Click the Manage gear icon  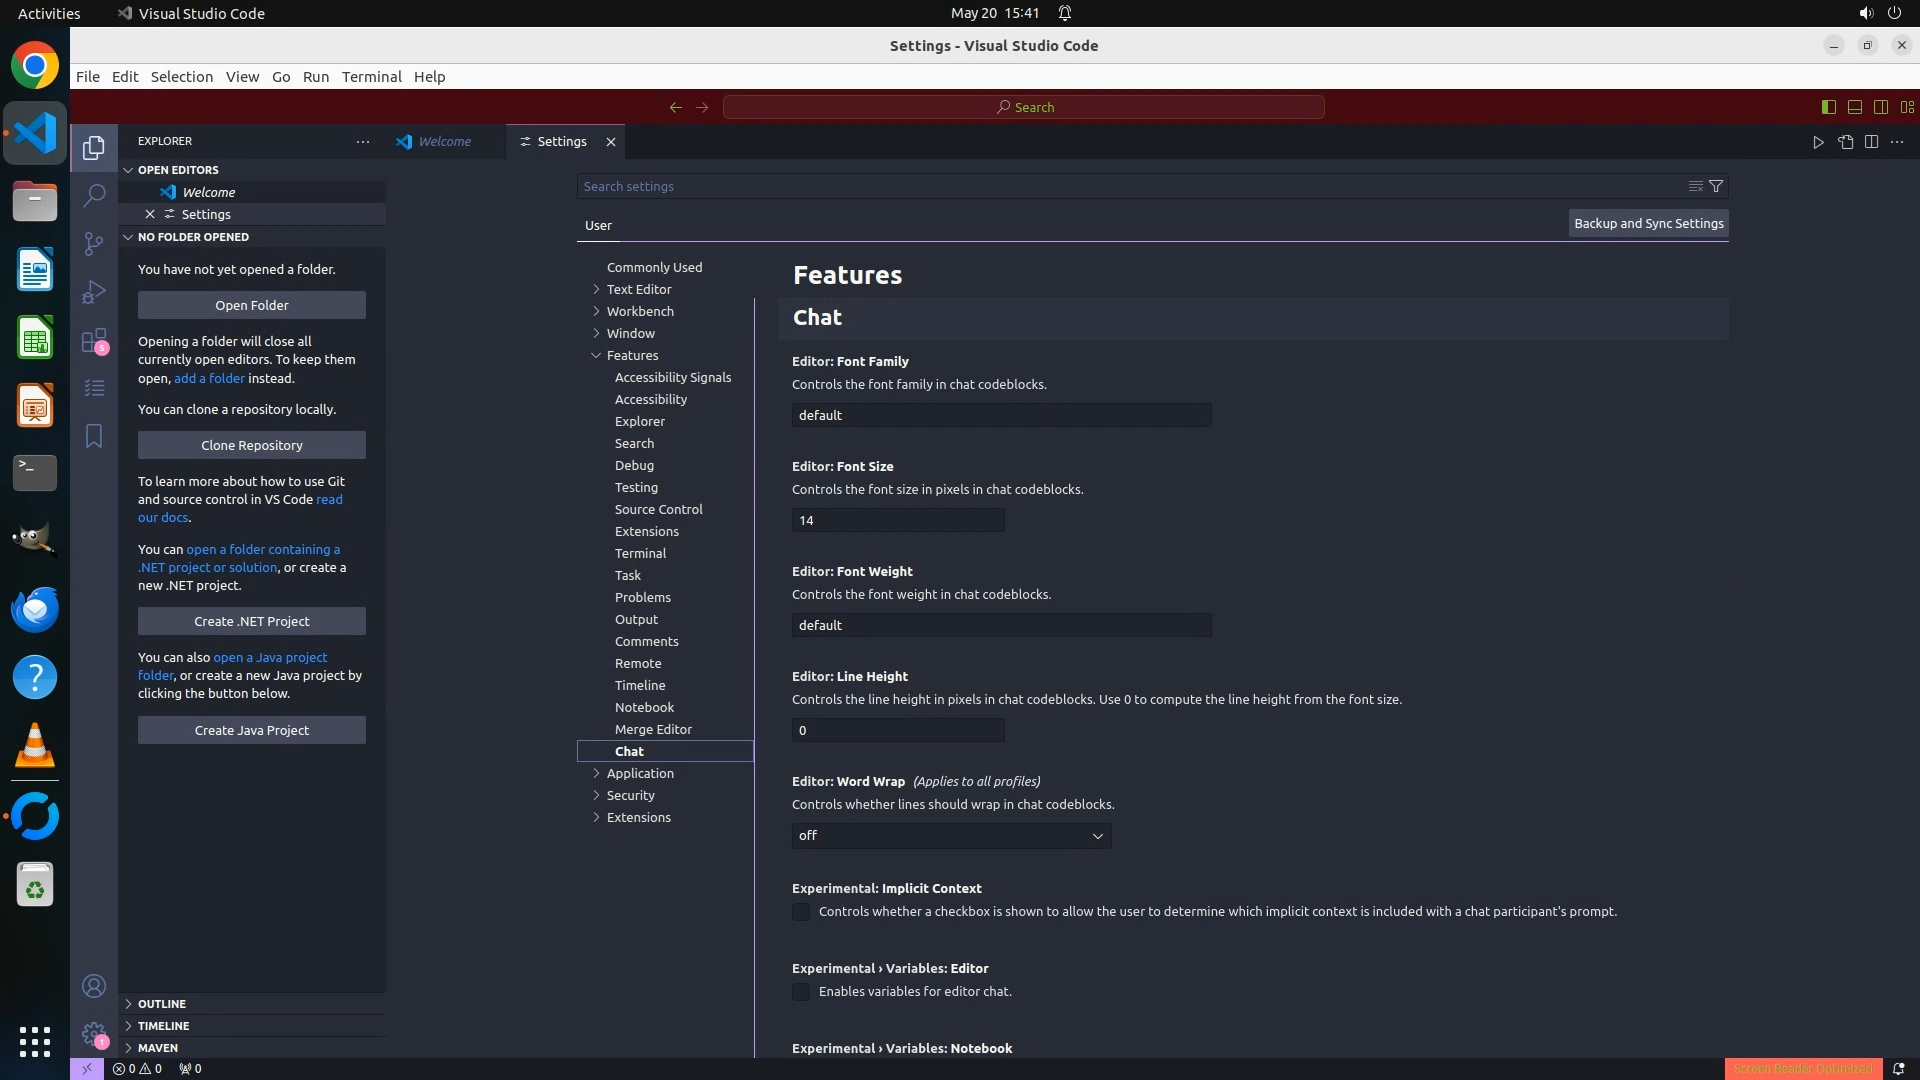pos(94,1034)
